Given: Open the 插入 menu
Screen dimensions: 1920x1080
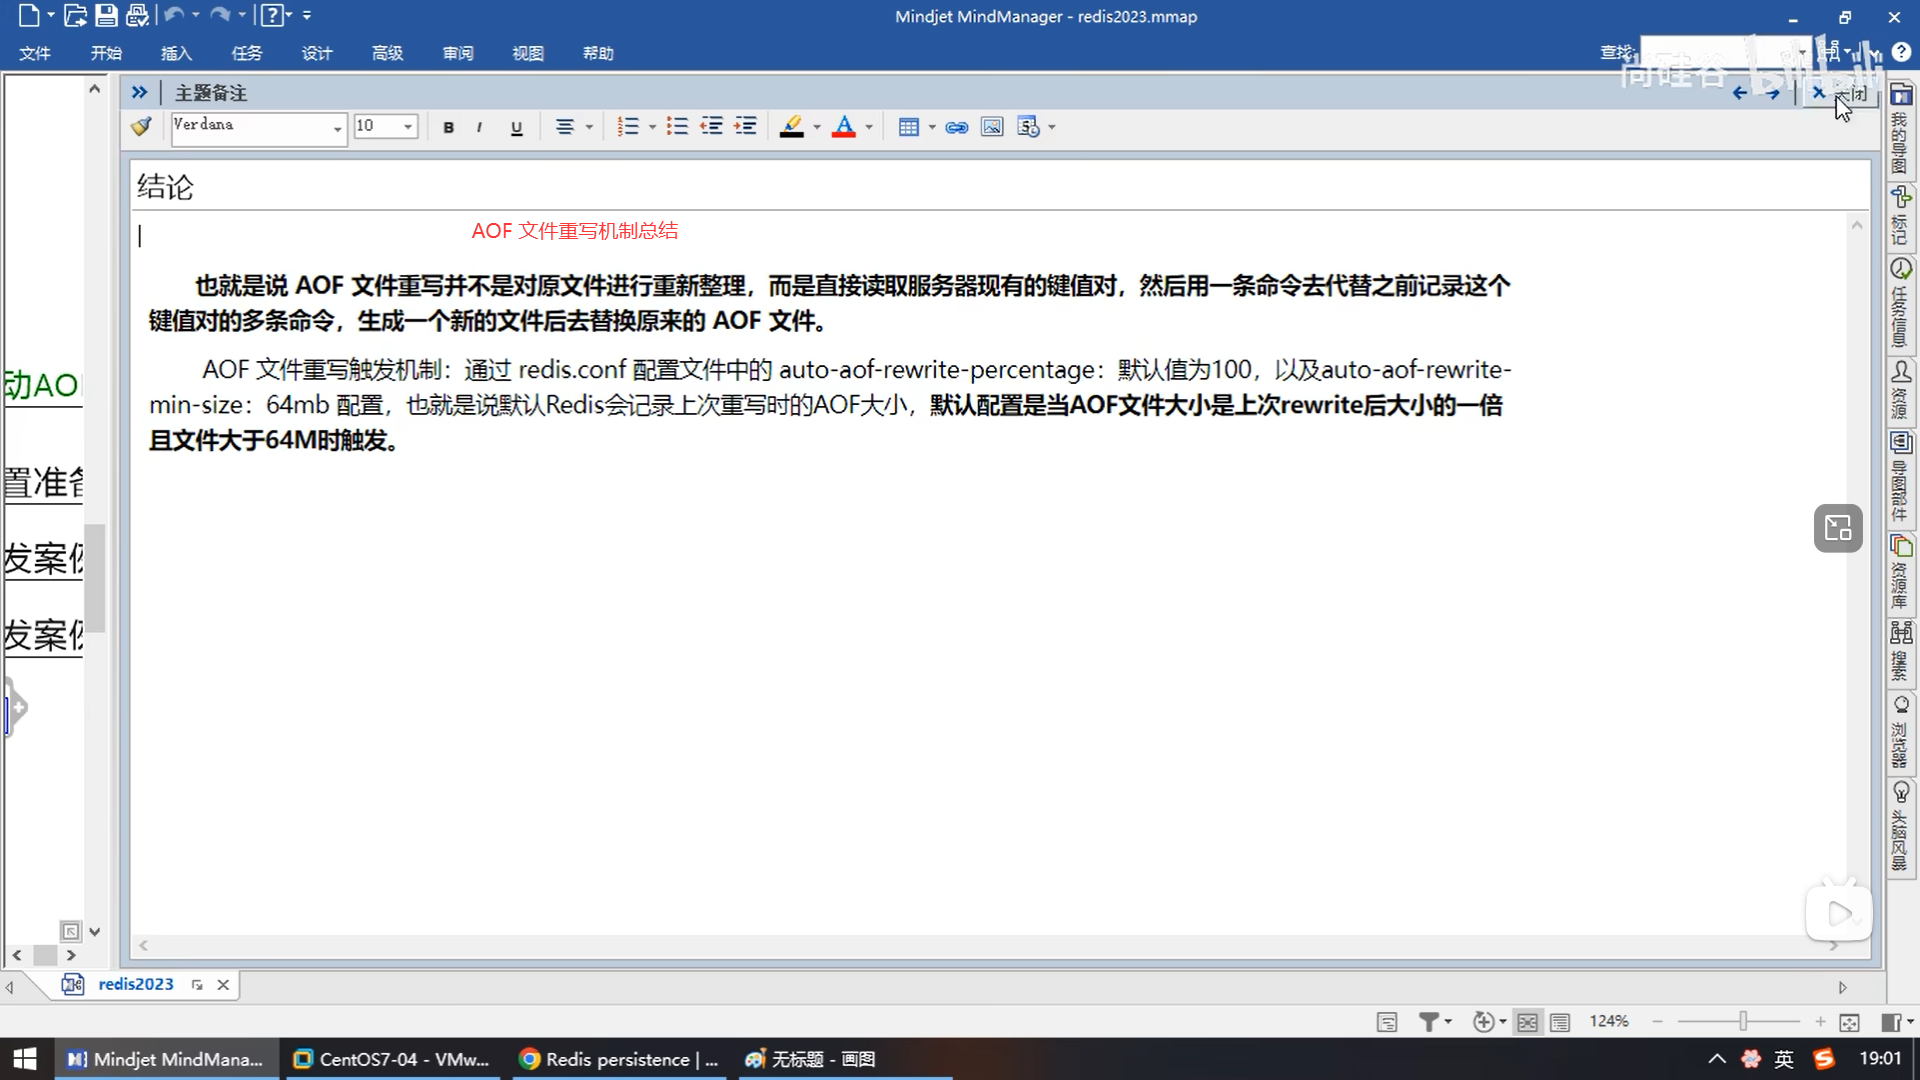Looking at the screenshot, I should tap(176, 53).
